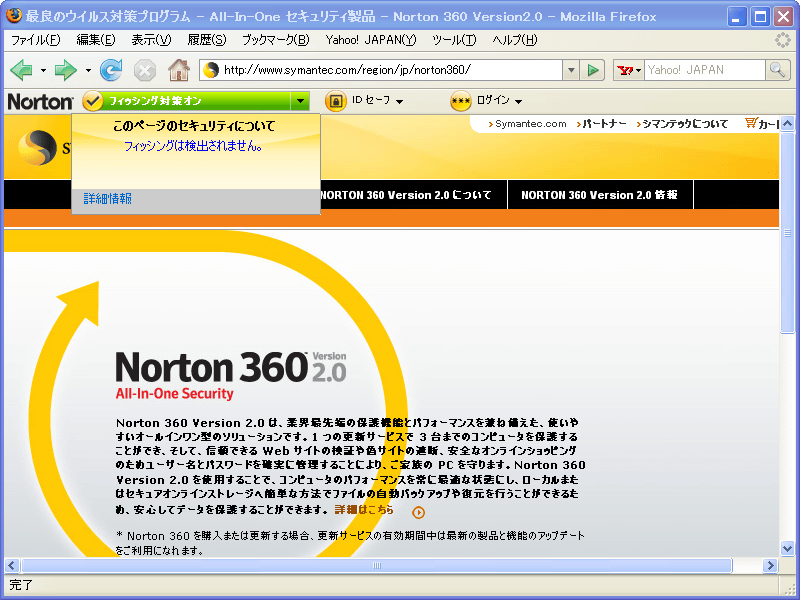800x600 pixels.
Task: Open the Back history dropdown arrow
Action: [43, 70]
